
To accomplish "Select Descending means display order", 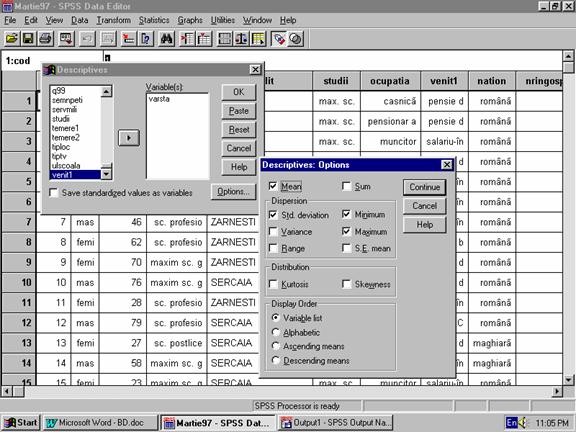I will 276,360.
